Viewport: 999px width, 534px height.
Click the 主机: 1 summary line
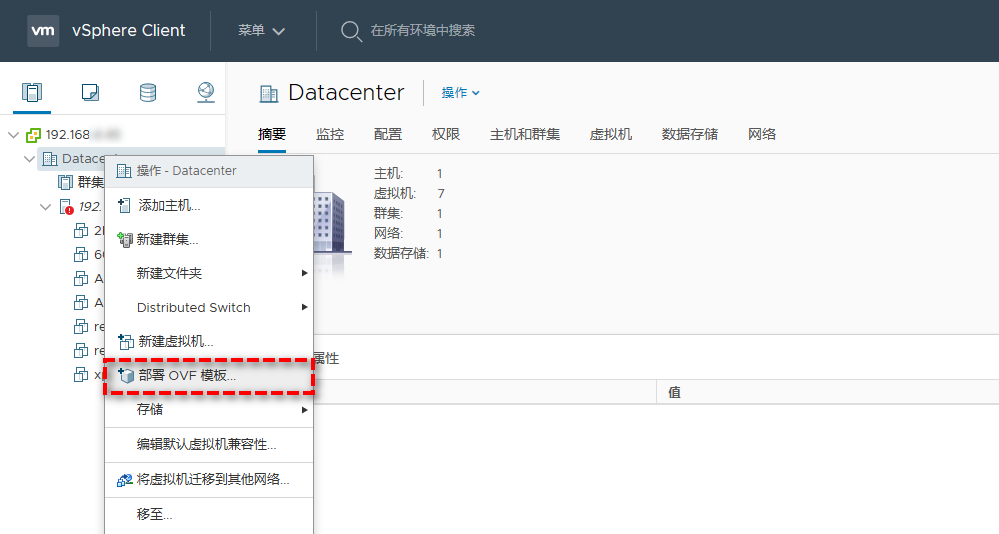(x=408, y=174)
